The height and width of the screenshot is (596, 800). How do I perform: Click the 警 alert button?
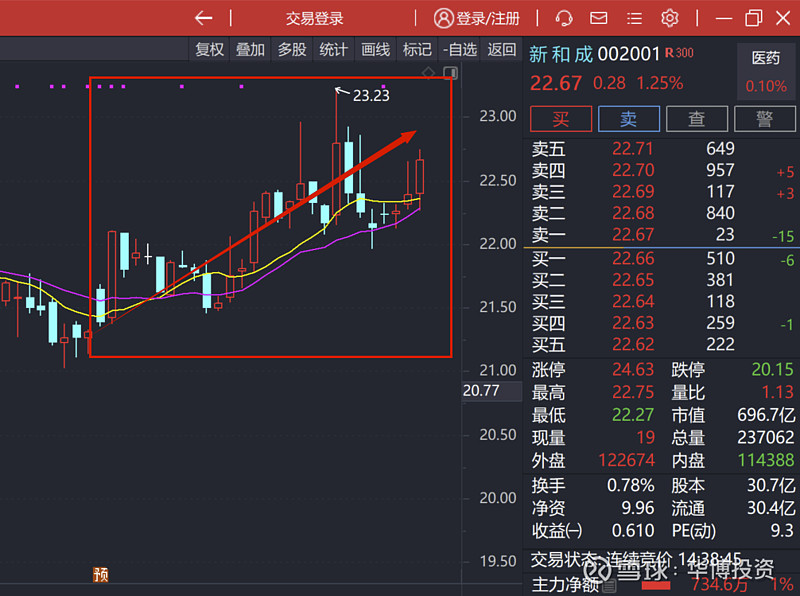point(764,119)
